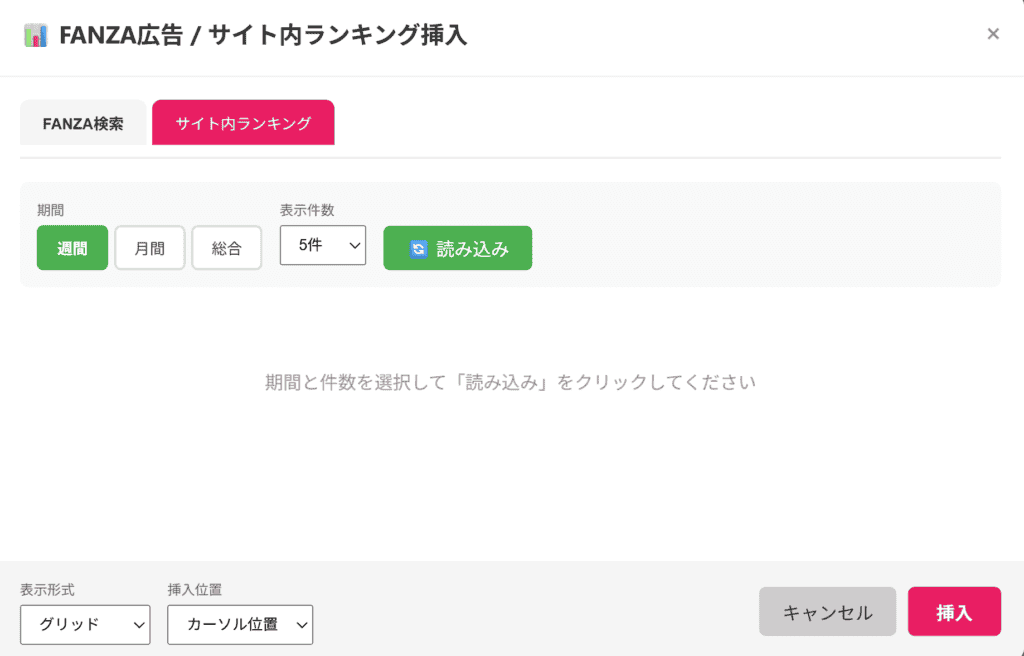The image size is (1024, 656).
Task: Choose the 月間 period option
Action: pyautogui.click(x=150, y=248)
